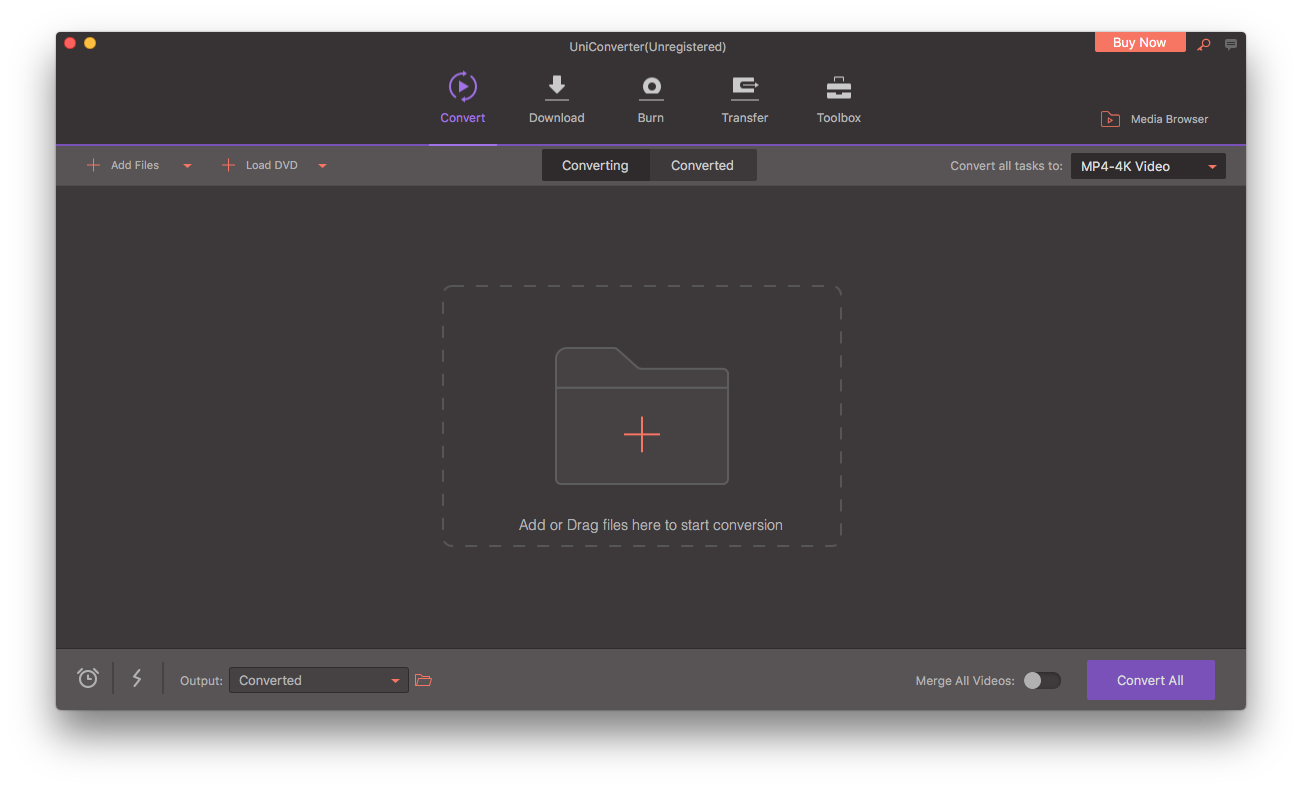Open the feedback message icon
The image size is (1302, 790).
(1231, 44)
